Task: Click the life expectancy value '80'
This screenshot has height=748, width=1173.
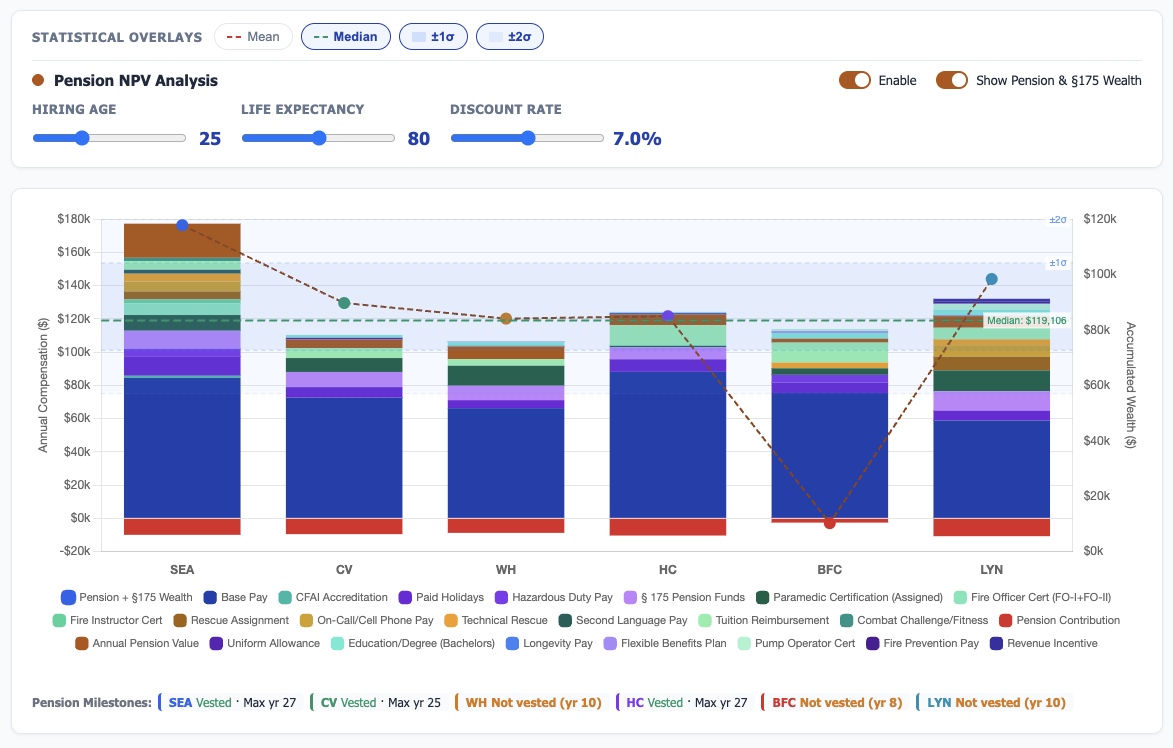Action: (419, 138)
